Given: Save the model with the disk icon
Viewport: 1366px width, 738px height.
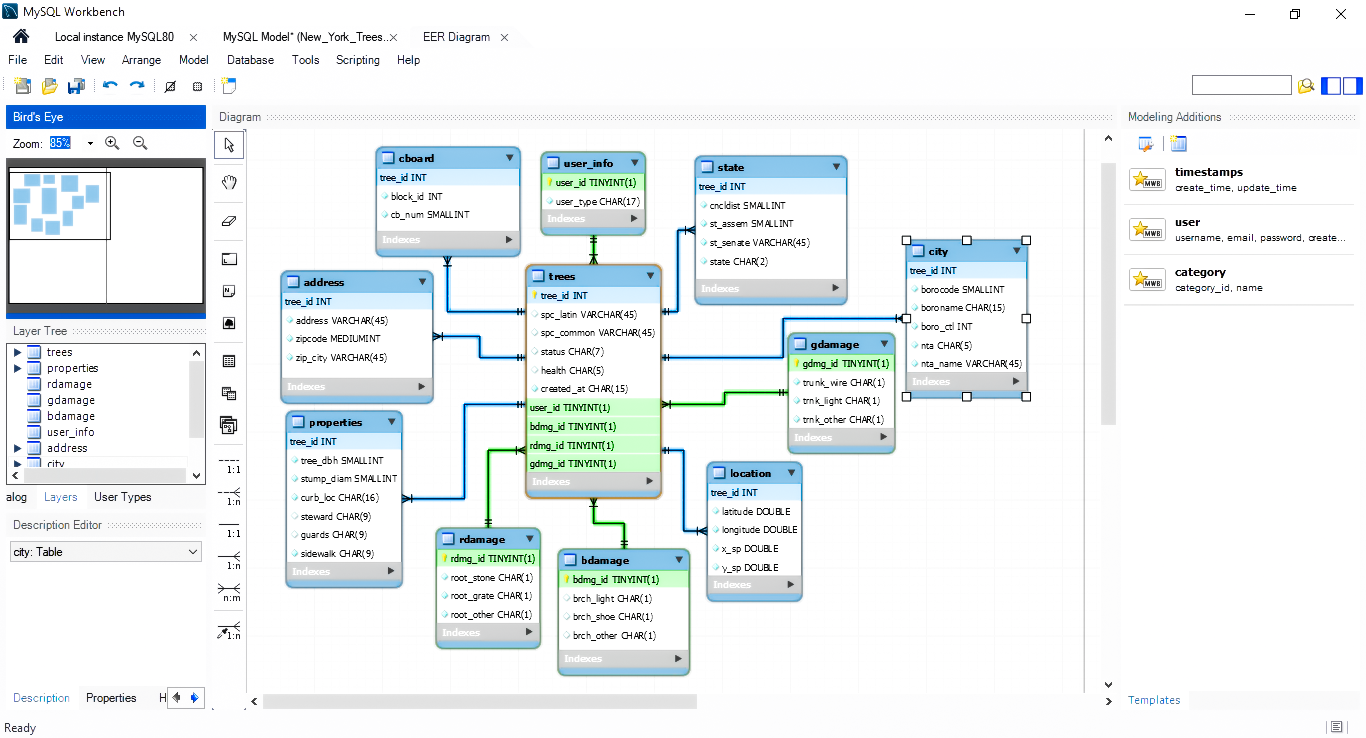Looking at the screenshot, I should (x=75, y=86).
